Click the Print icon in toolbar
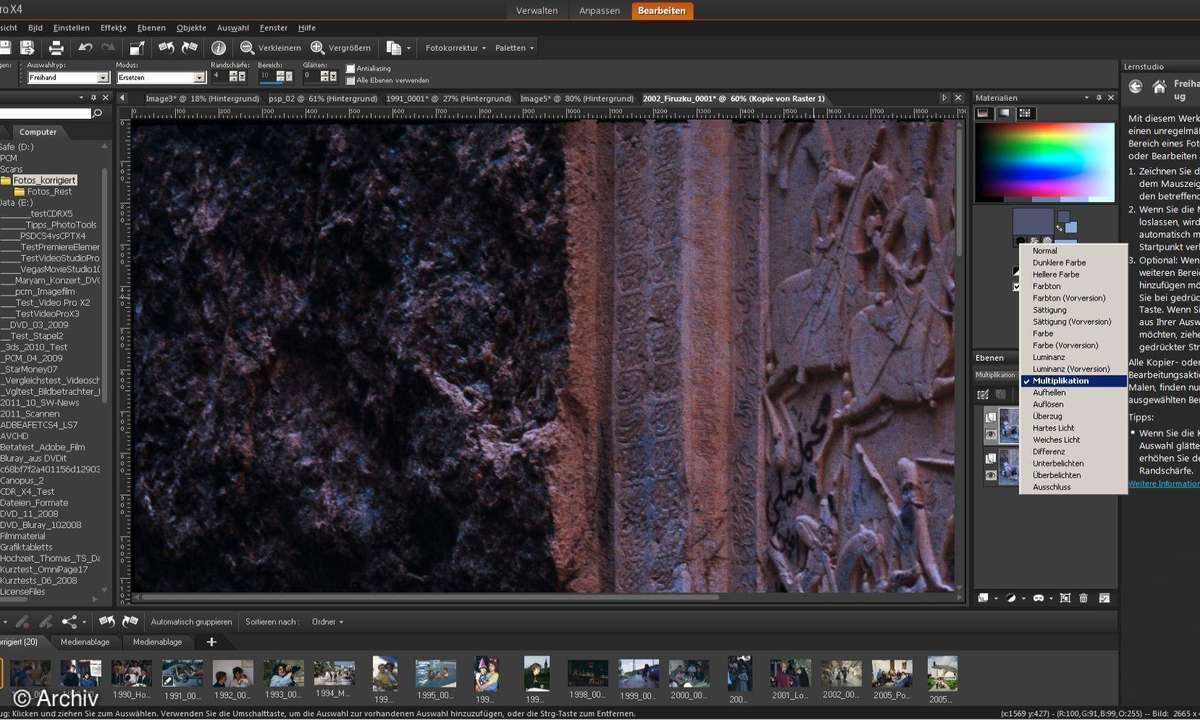The height and width of the screenshot is (720, 1200). tap(57, 48)
